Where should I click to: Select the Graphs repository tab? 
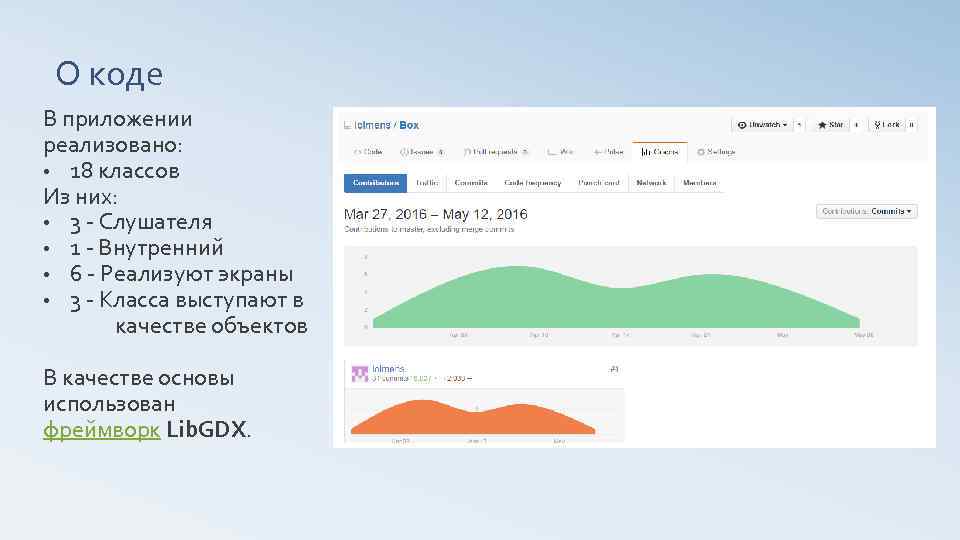tap(660, 152)
